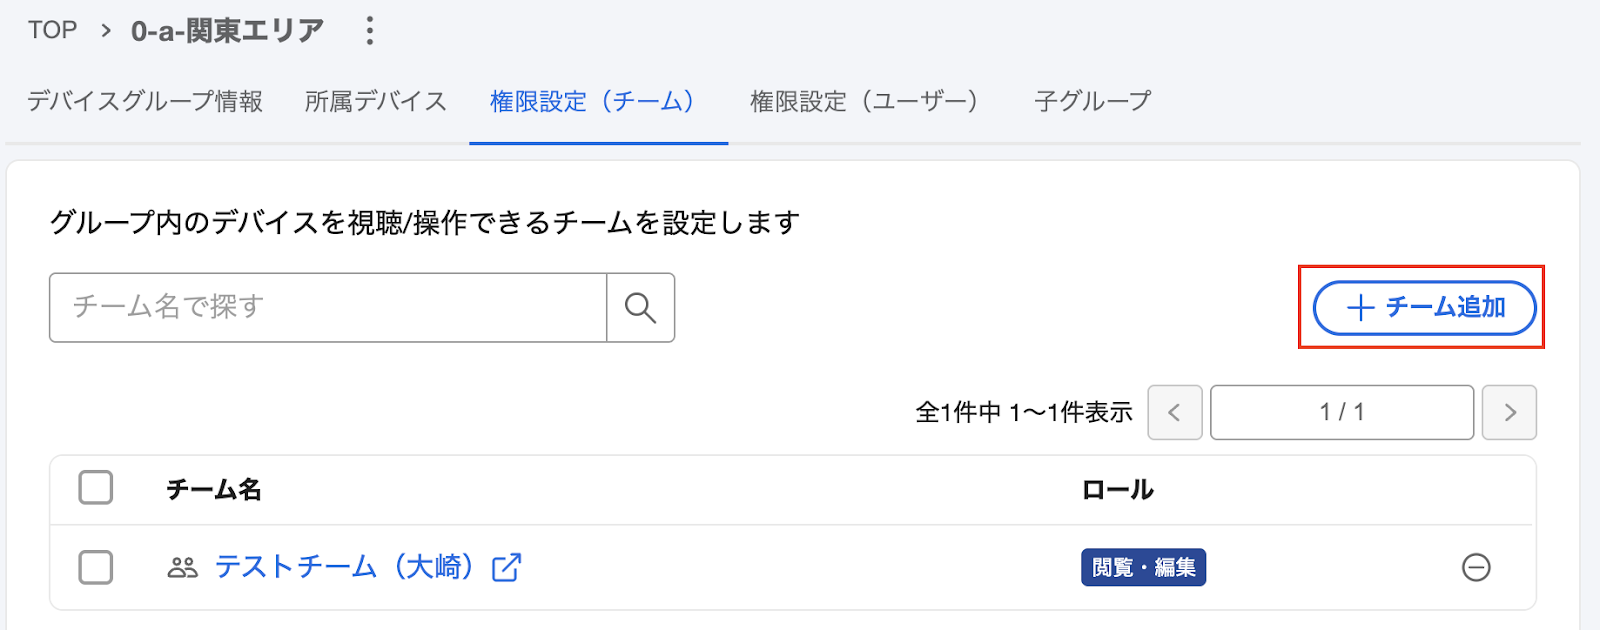
Task: Open the 所属デバイス tab
Action: pyautogui.click(x=376, y=101)
